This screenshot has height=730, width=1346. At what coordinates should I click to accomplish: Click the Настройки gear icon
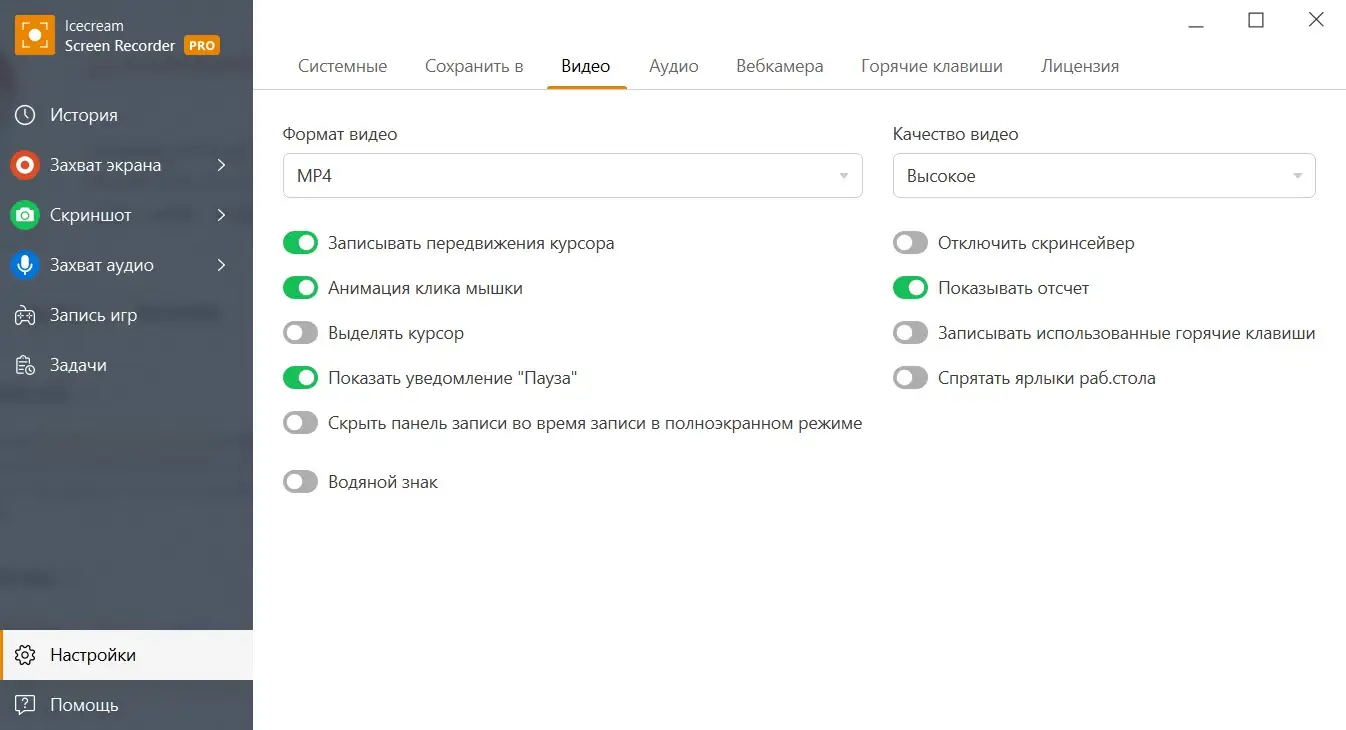coord(24,654)
